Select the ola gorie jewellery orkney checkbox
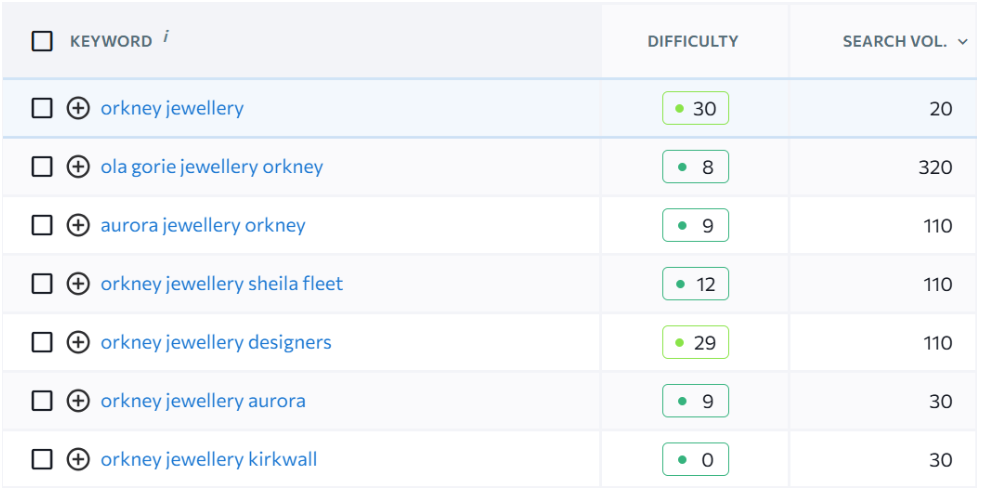The image size is (982, 492). point(42,167)
